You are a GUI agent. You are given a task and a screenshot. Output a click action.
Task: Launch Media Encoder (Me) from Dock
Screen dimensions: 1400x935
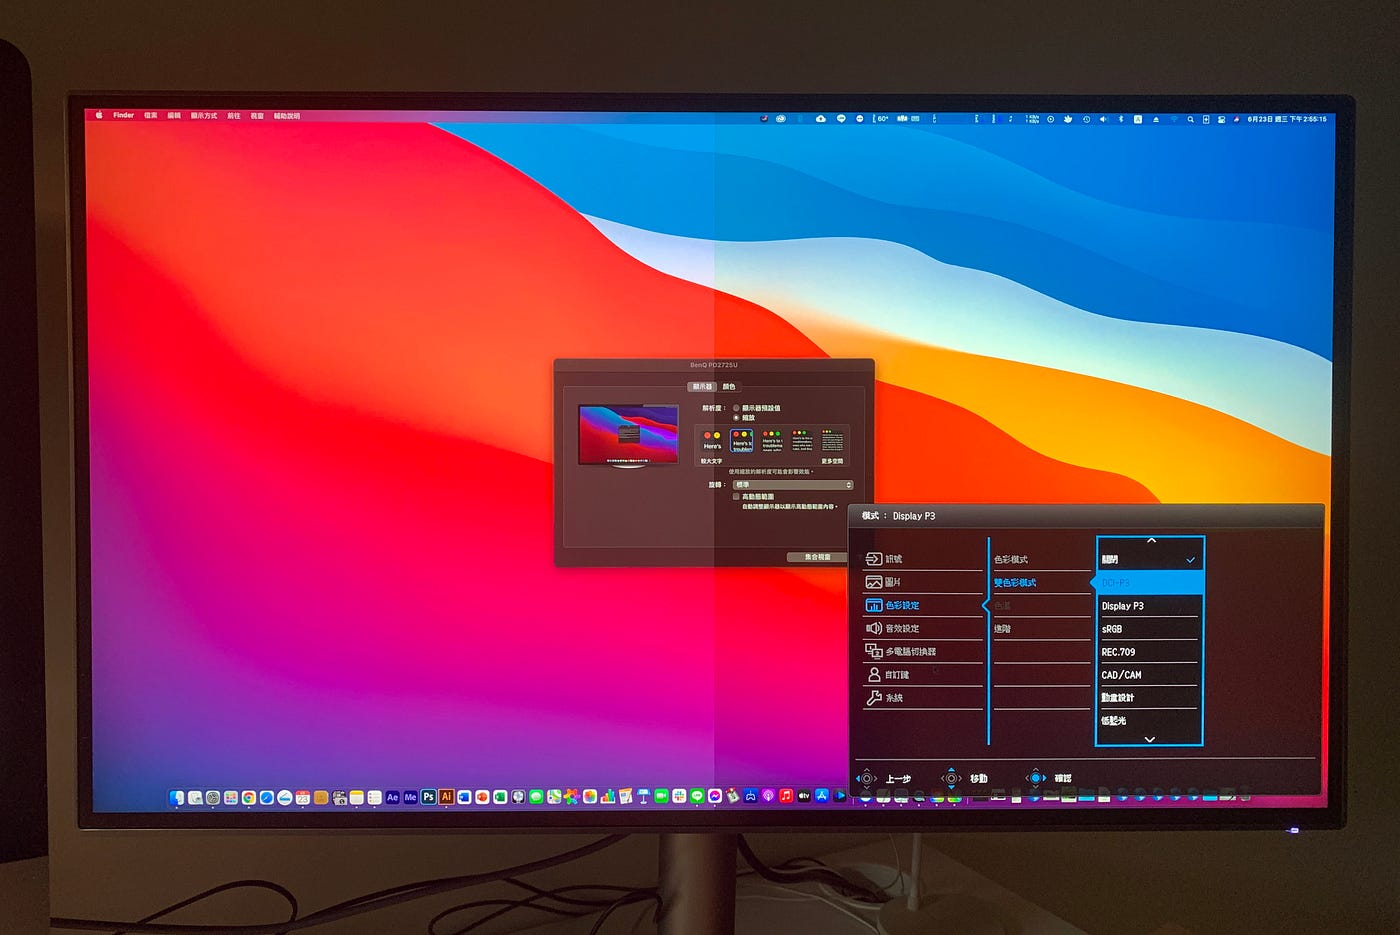(411, 797)
